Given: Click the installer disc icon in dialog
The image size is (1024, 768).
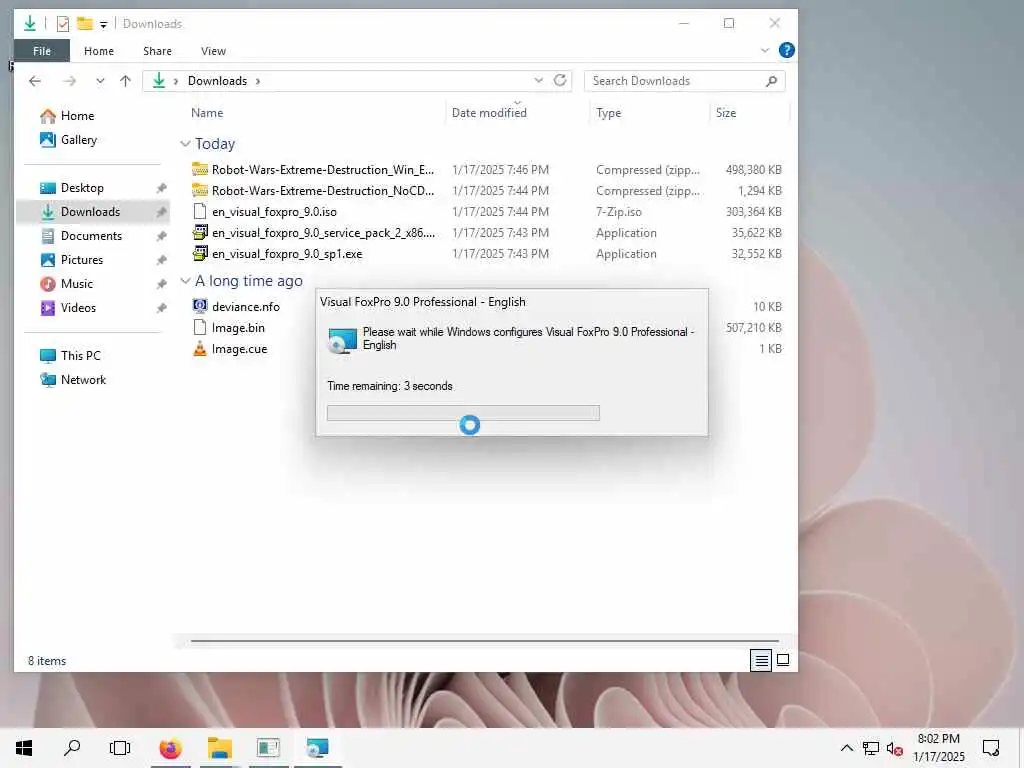Looking at the screenshot, I should (342, 341).
